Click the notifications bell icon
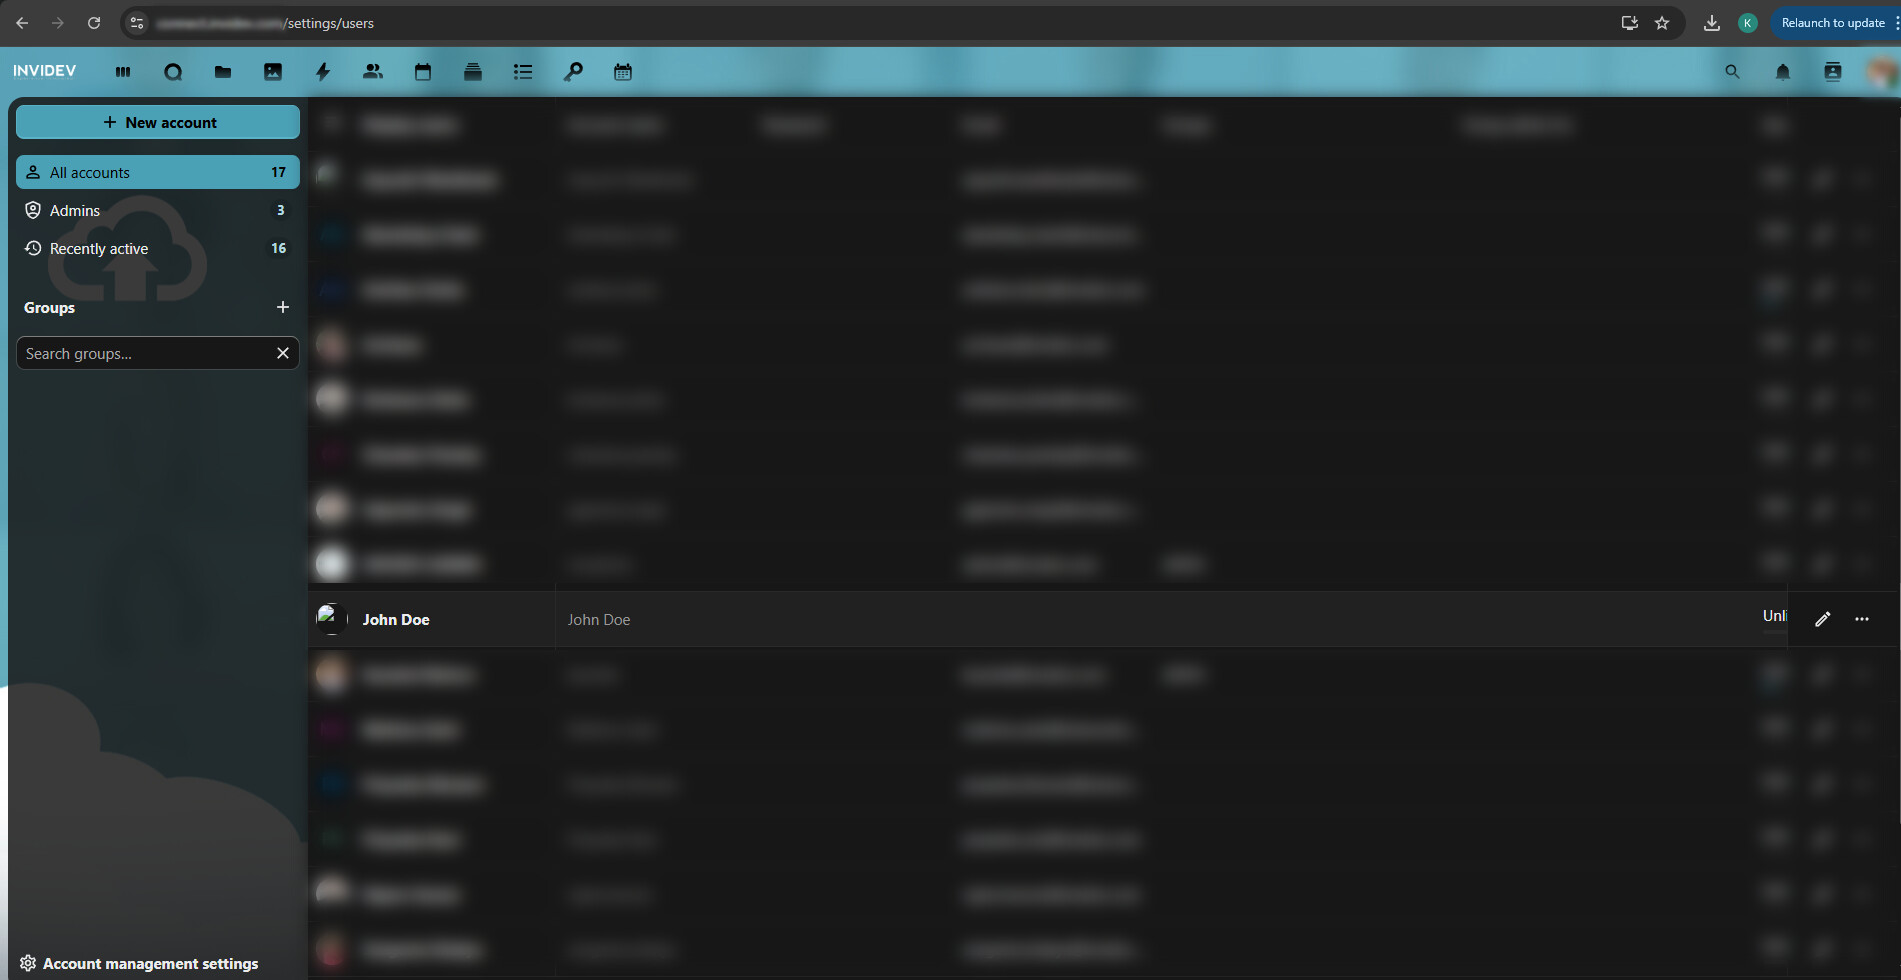 [x=1782, y=72]
